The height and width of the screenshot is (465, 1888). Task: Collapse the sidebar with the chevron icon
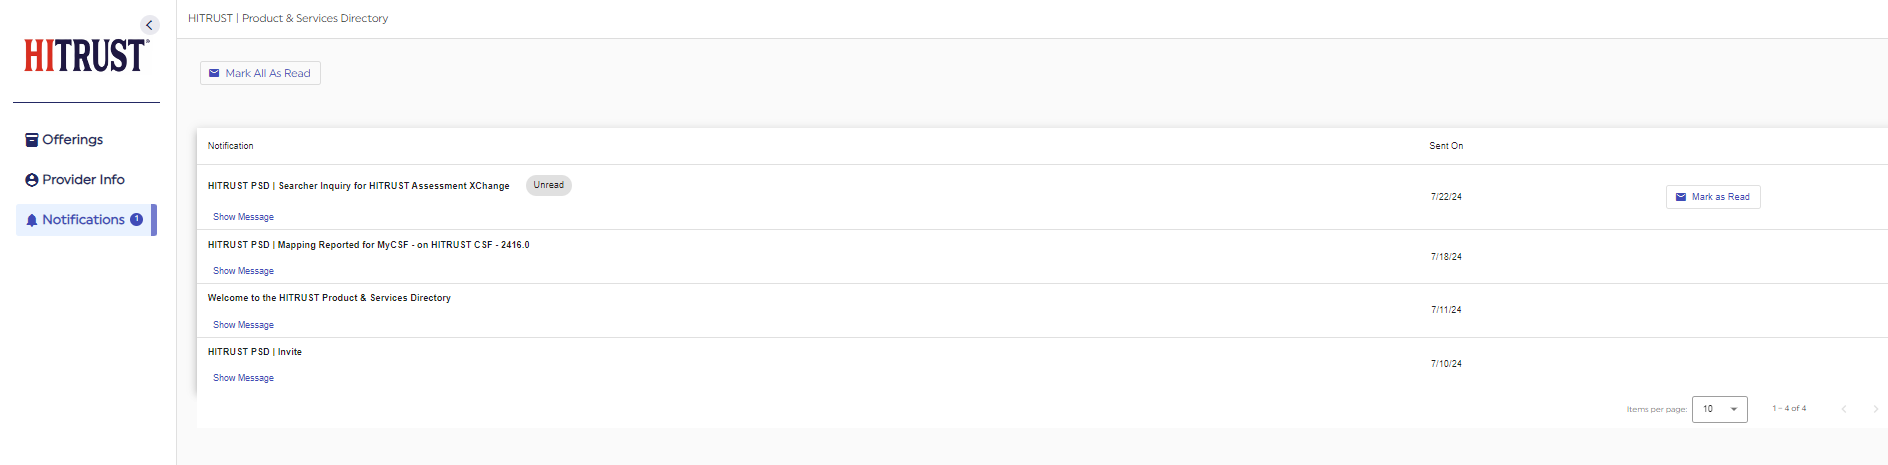(x=149, y=25)
